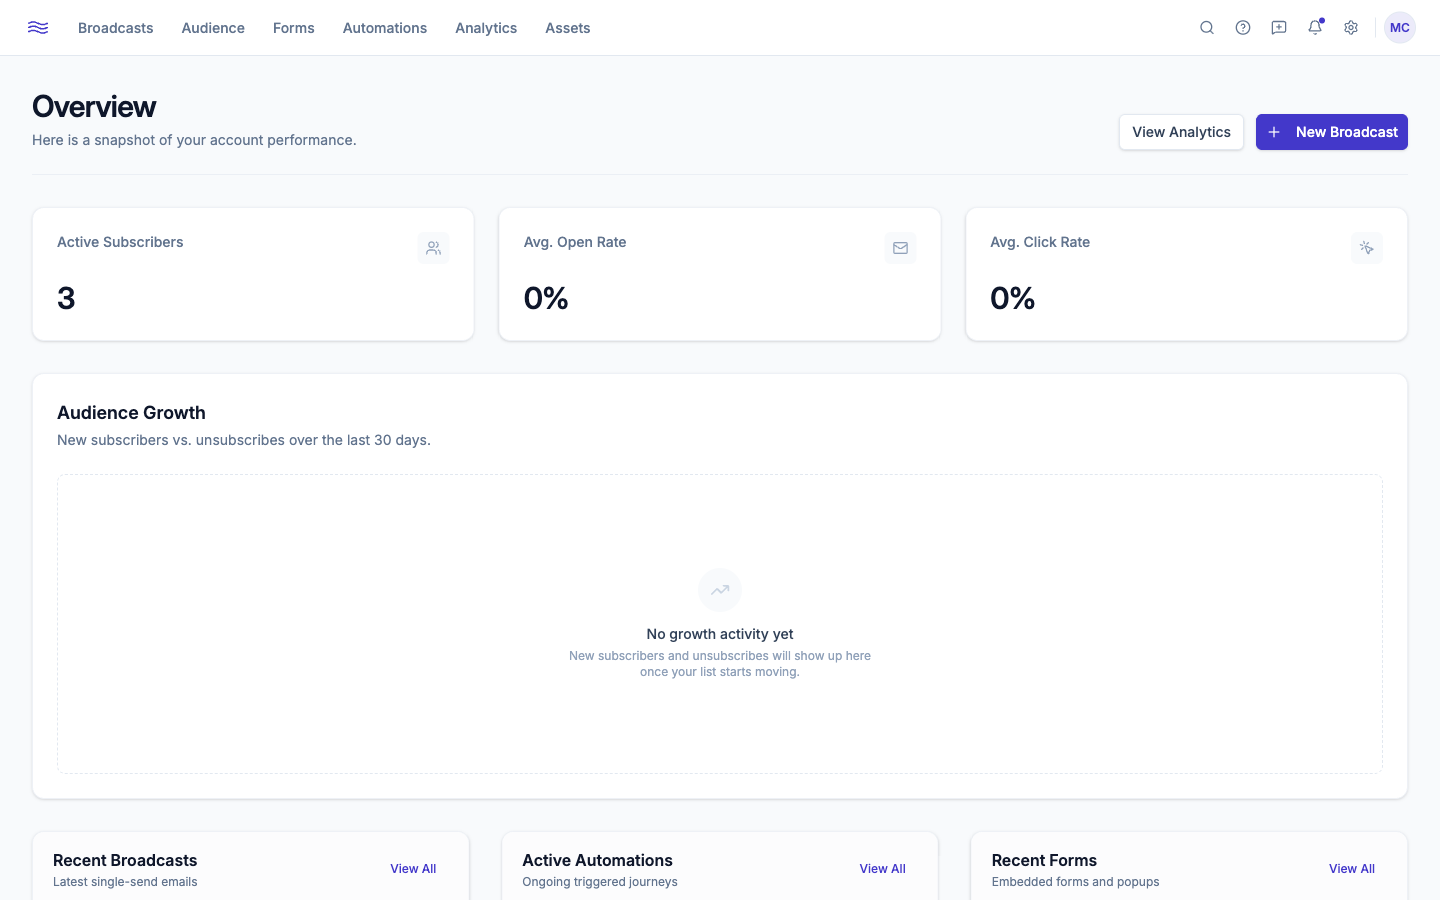This screenshot has width=1440, height=900.
Task: Click the 'Avg. Open Rate' label
Action: click(x=575, y=242)
